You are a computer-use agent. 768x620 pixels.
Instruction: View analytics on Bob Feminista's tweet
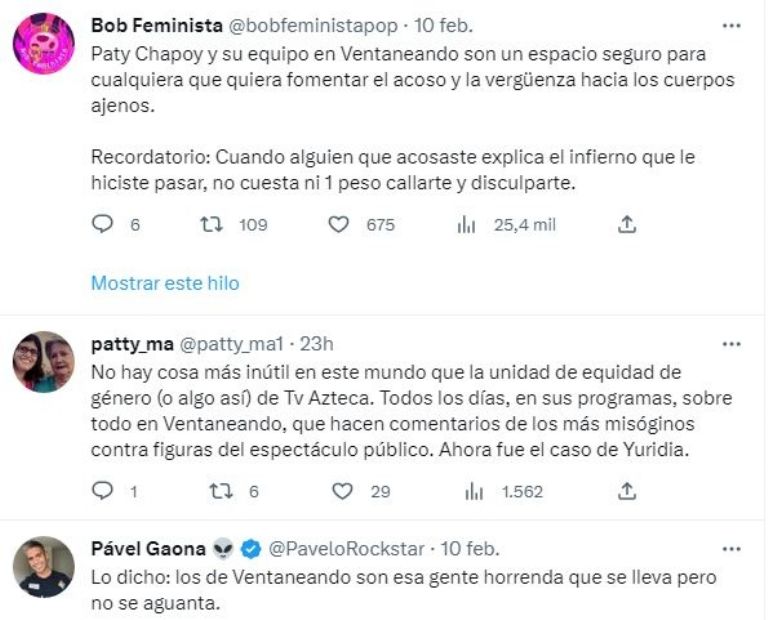pyautogui.click(x=466, y=225)
